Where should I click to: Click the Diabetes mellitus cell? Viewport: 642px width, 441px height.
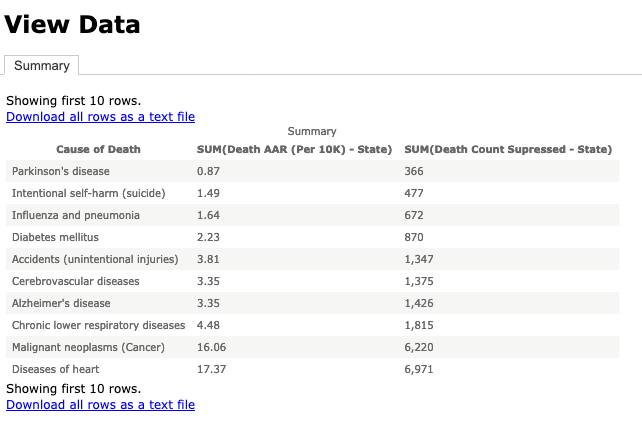55,237
